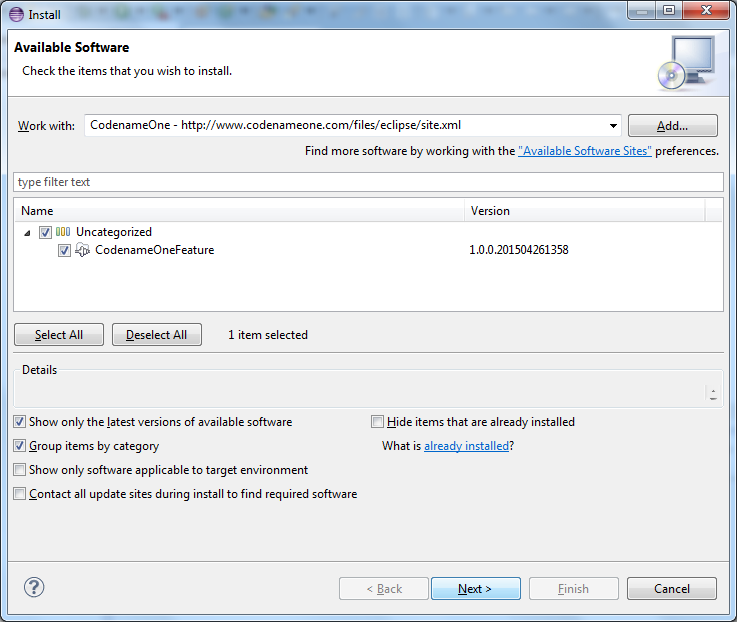This screenshot has height=622, width=737.
Task: Enable Hide items that are already installed
Action: 377,422
